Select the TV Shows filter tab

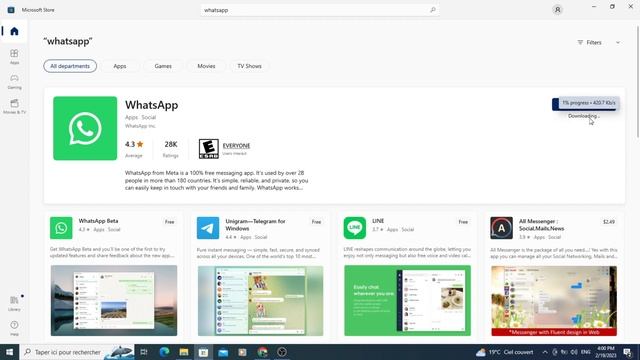tap(249, 66)
